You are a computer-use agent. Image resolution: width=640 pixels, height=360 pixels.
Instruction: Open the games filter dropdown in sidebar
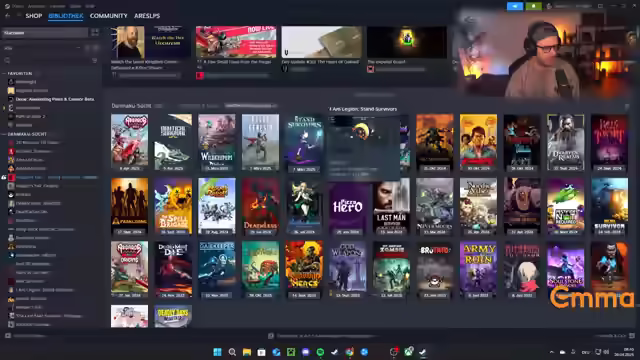[41, 48]
